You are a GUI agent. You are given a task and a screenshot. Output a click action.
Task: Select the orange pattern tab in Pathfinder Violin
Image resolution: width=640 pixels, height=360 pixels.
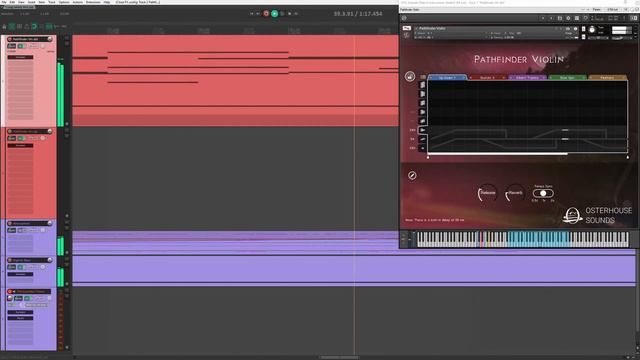click(607, 77)
